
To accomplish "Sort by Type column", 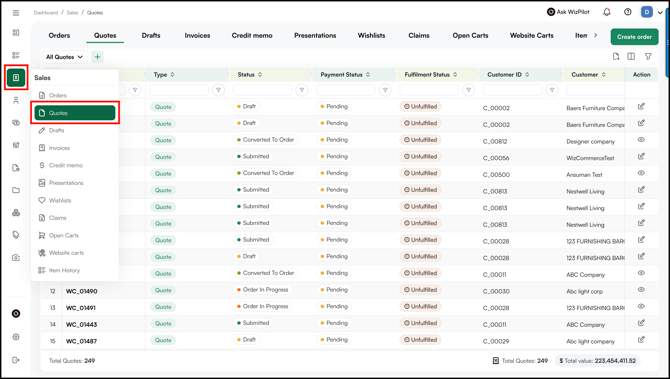I will (173, 74).
